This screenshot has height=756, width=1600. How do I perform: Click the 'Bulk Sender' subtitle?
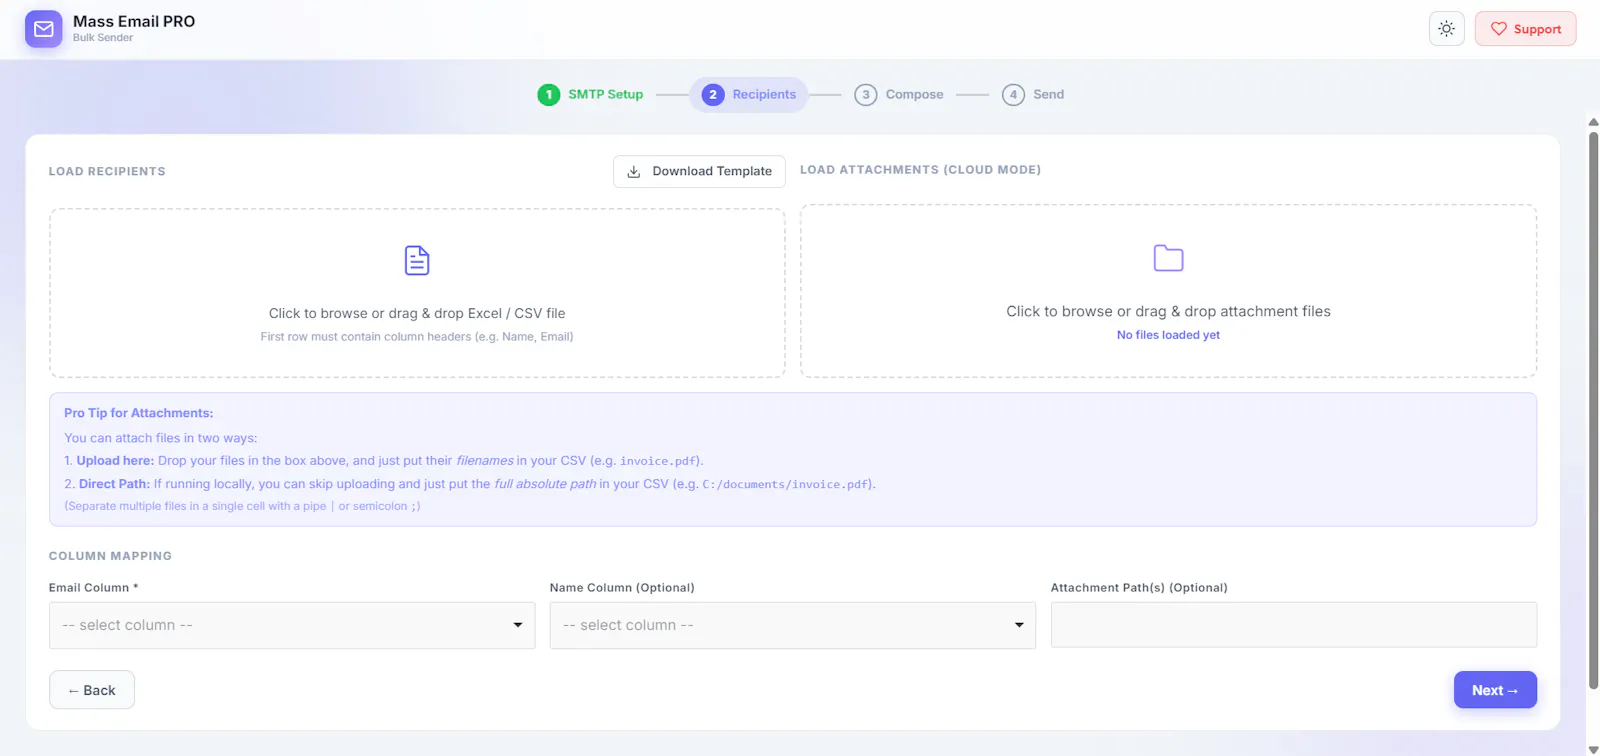pyautogui.click(x=103, y=38)
